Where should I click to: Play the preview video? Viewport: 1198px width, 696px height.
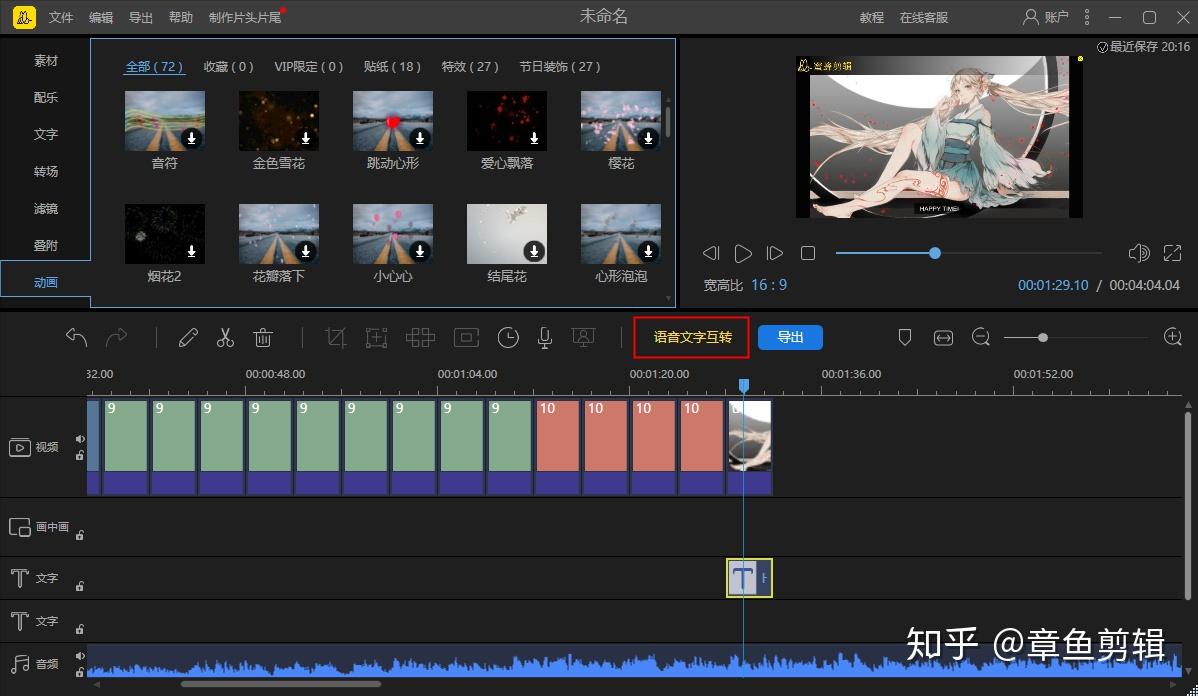[743, 253]
